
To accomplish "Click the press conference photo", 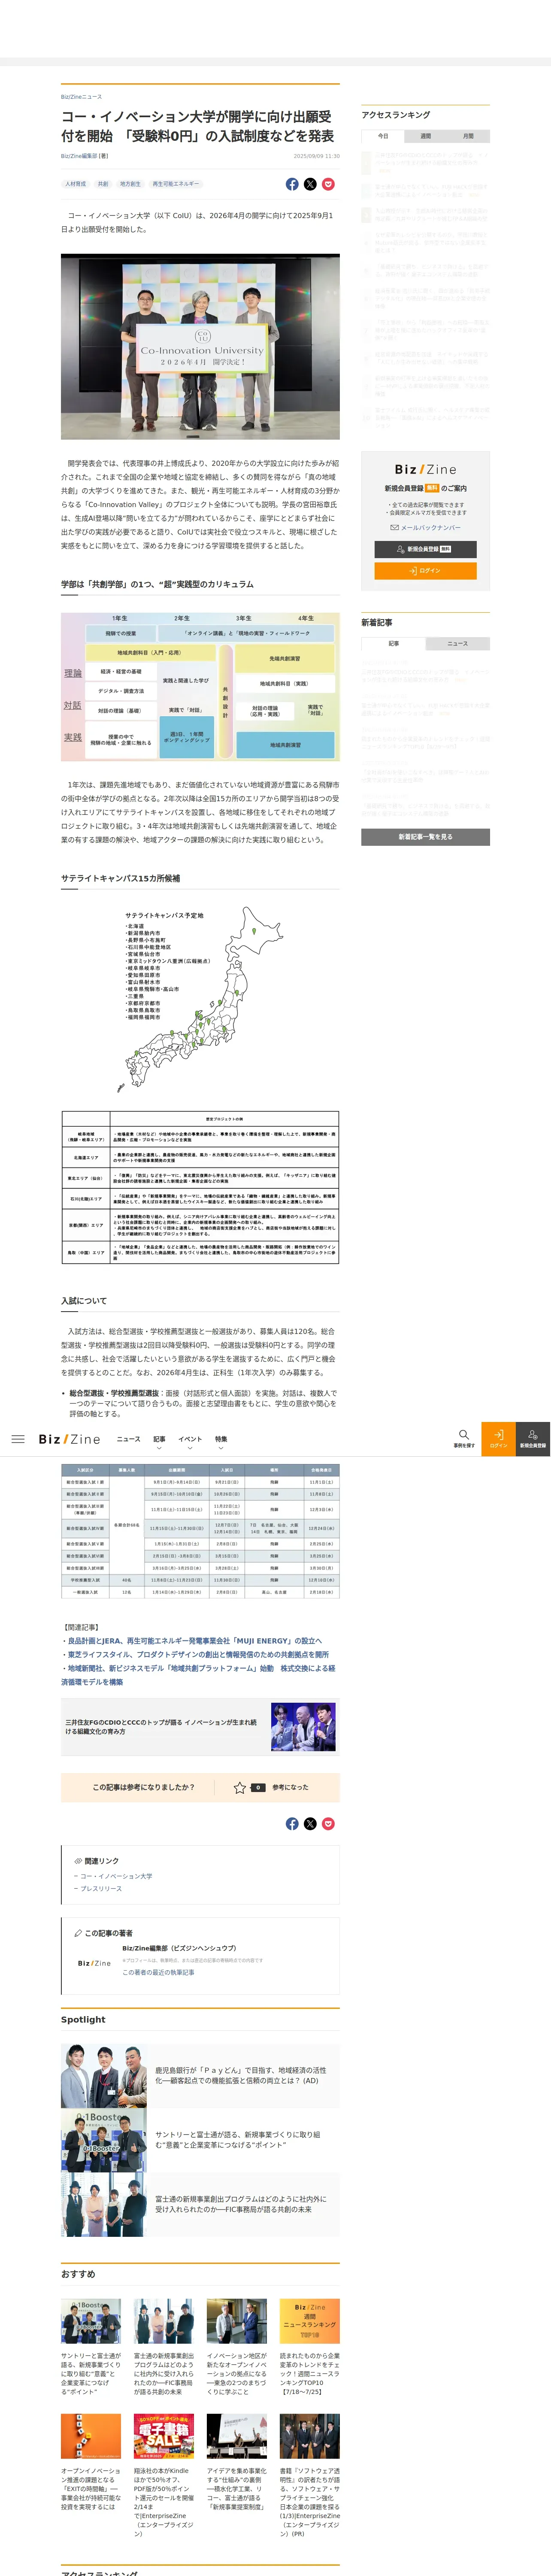I will pos(200,346).
